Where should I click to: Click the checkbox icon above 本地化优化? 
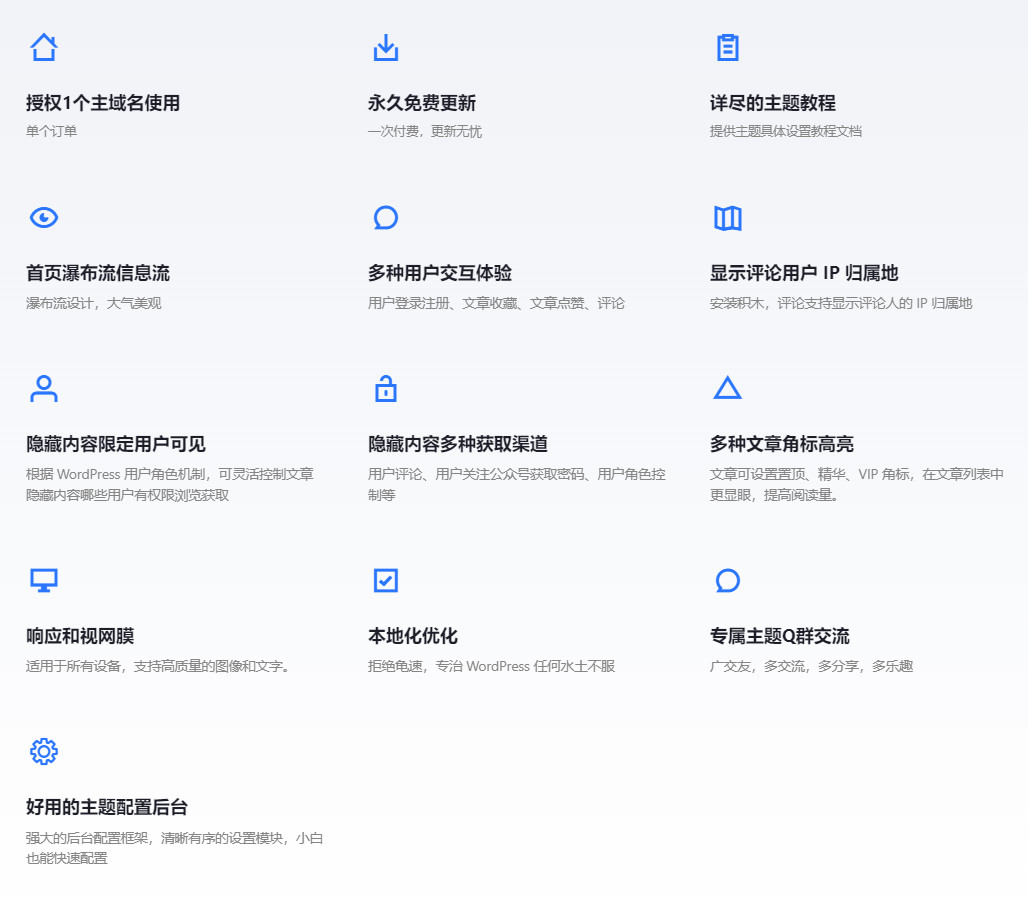[x=386, y=581]
